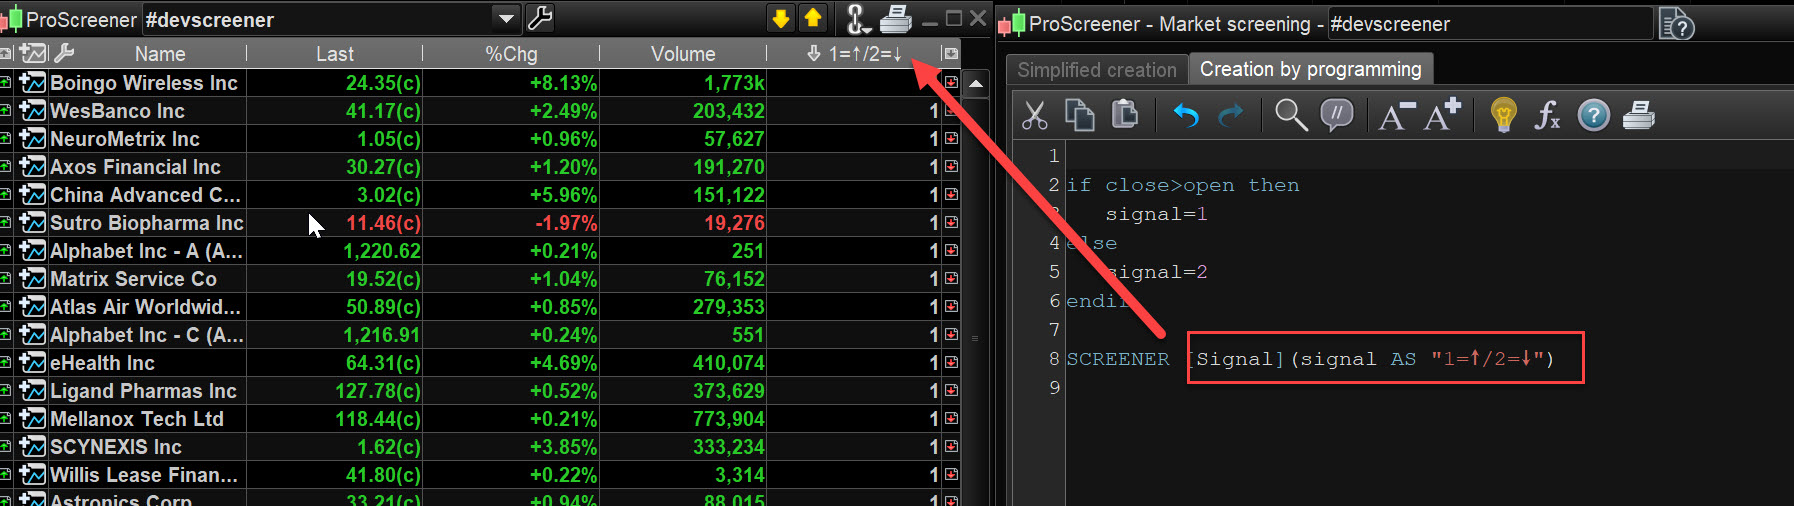Click red end-of-row icon for Ligand Pharmas
Viewport: 1794px width, 506px height.
[951, 390]
